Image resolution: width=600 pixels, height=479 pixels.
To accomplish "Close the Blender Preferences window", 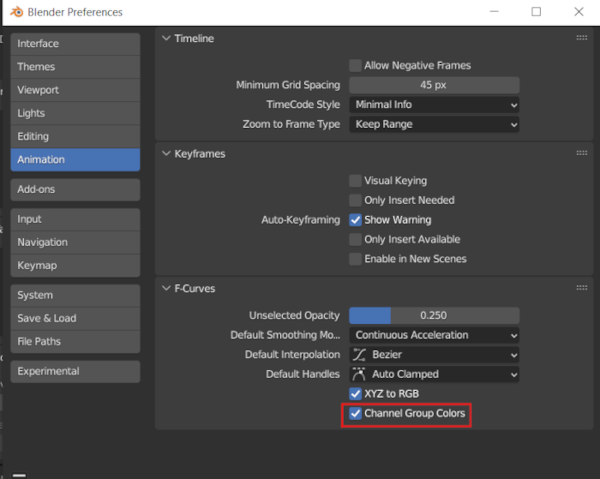I will click(x=579, y=12).
